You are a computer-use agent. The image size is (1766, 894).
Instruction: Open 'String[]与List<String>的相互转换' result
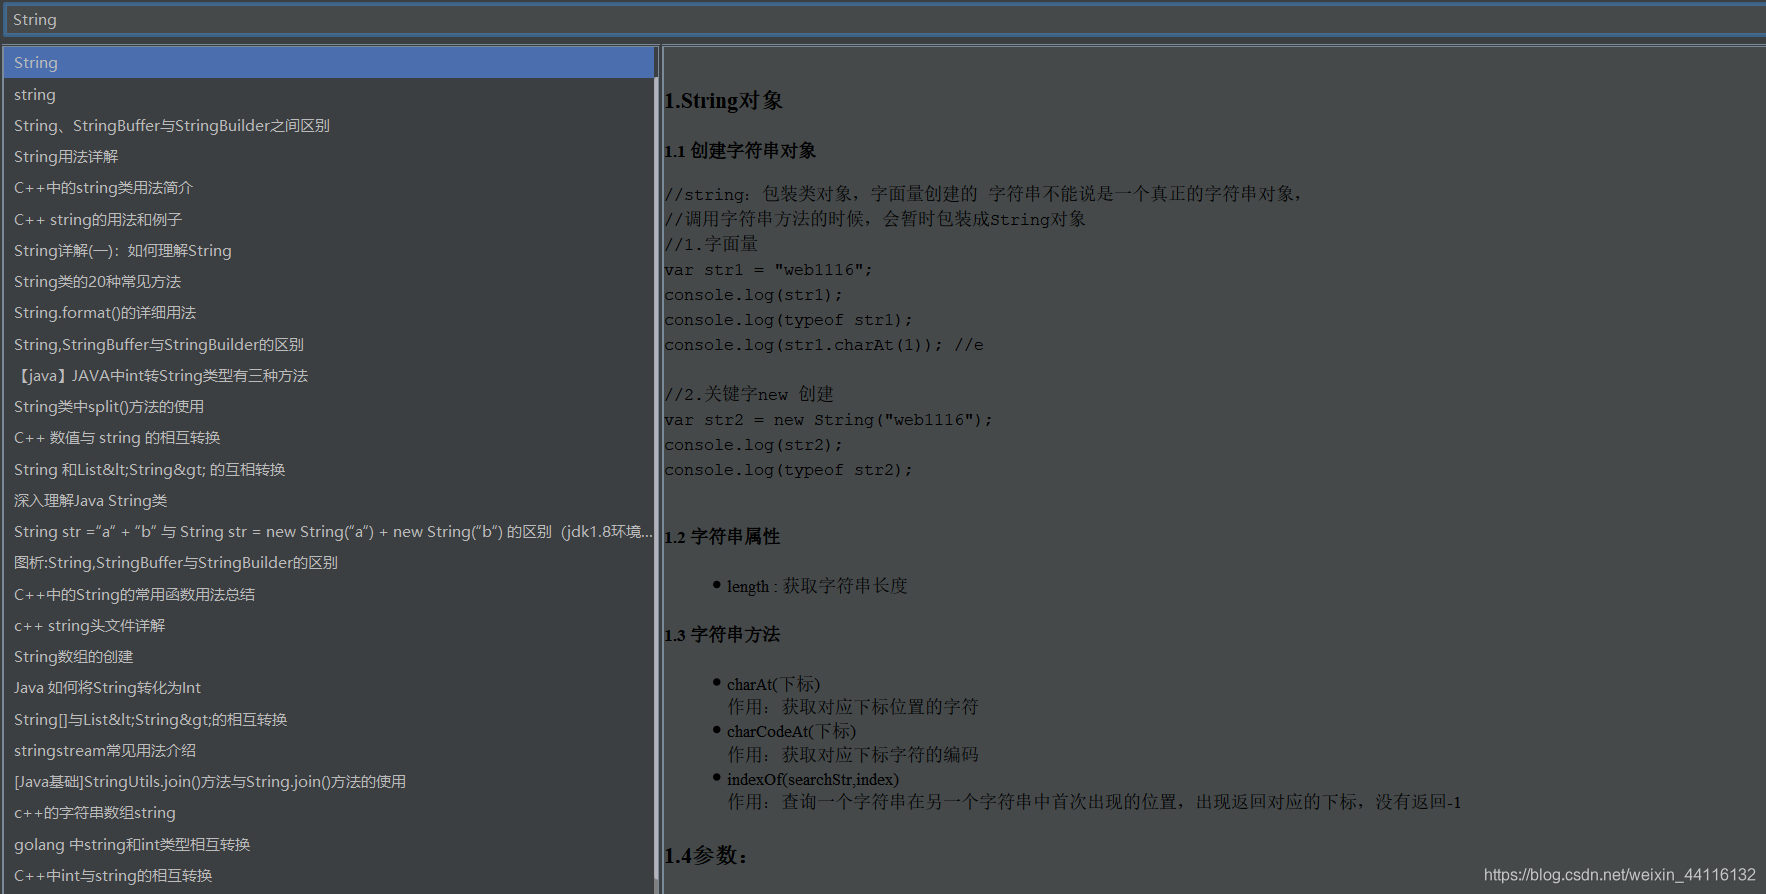[329, 719]
